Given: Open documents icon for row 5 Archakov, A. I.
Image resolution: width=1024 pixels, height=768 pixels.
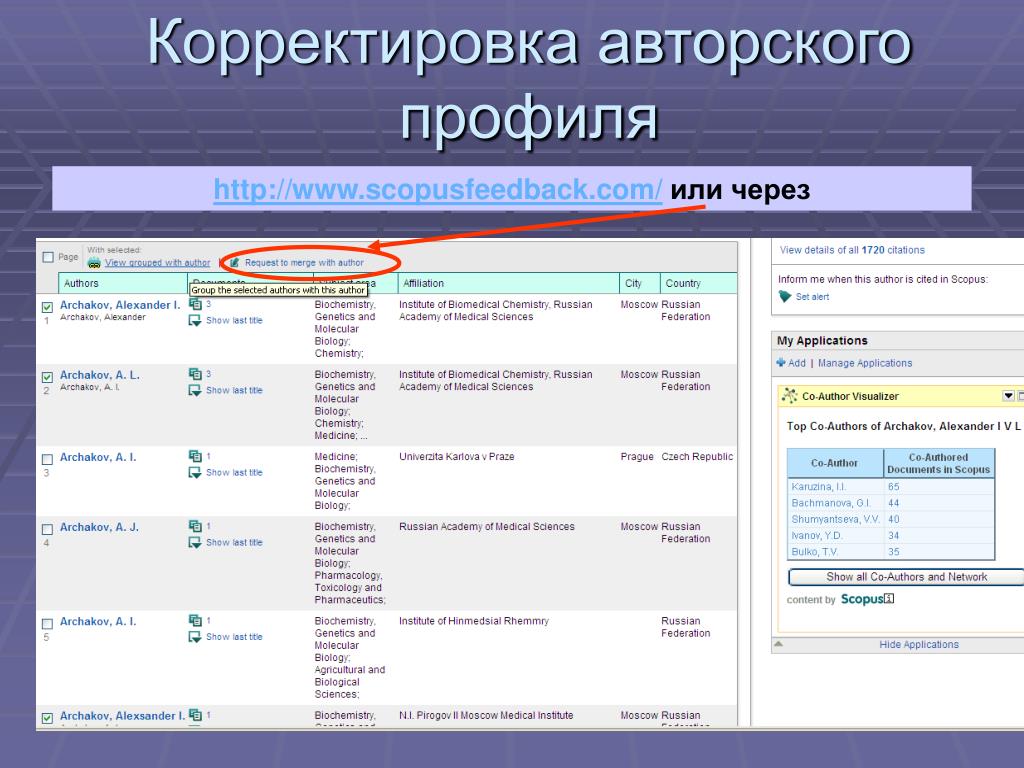Looking at the screenshot, I should pos(195,620).
